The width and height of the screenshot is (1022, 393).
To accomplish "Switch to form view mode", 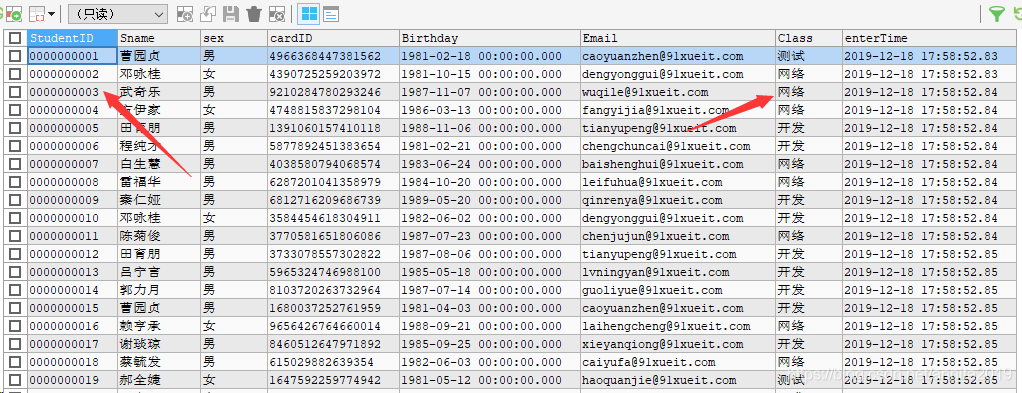I will coord(330,14).
